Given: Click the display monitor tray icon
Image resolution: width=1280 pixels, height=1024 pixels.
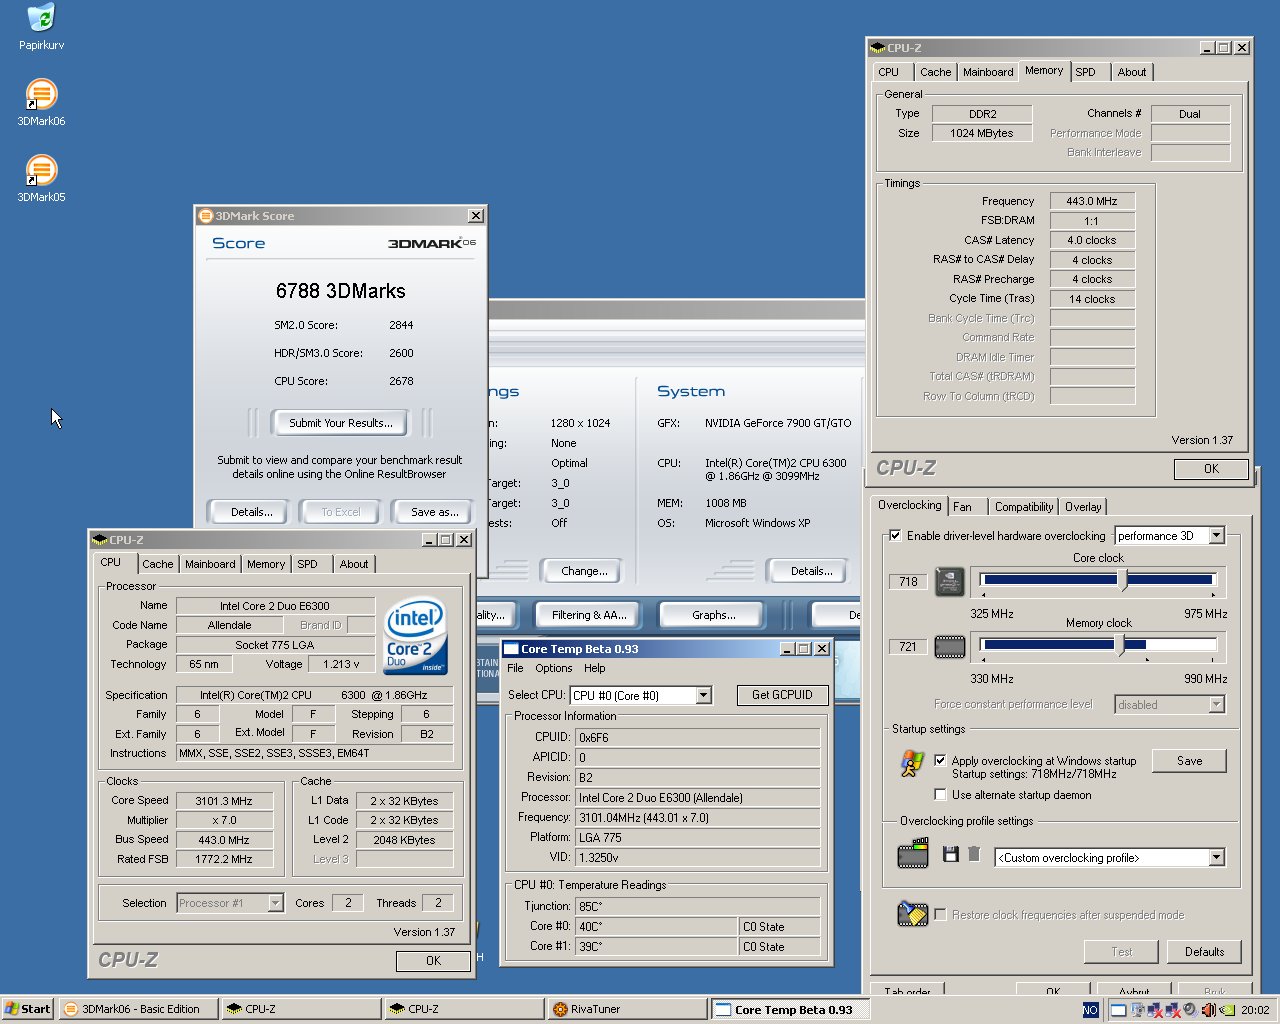Looking at the screenshot, I should pyautogui.click(x=1137, y=1010).
